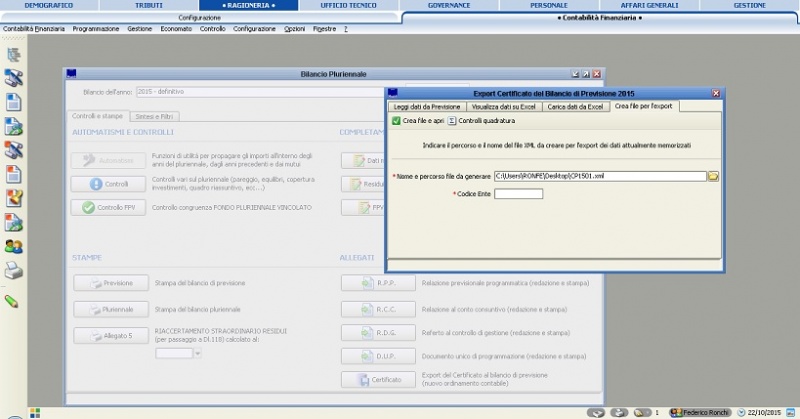
Task: Switch to Leggi dati da Previsione tab
Action: [427, 106]
